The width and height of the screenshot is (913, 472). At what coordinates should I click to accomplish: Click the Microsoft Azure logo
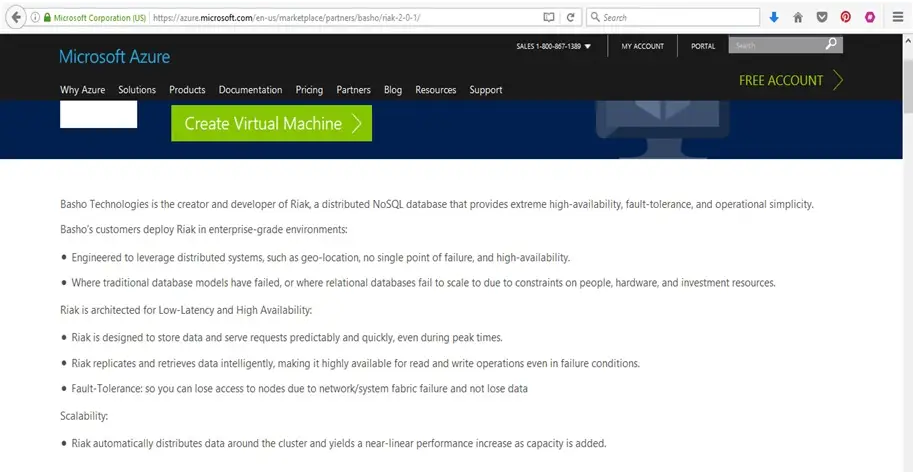[115, 56]
